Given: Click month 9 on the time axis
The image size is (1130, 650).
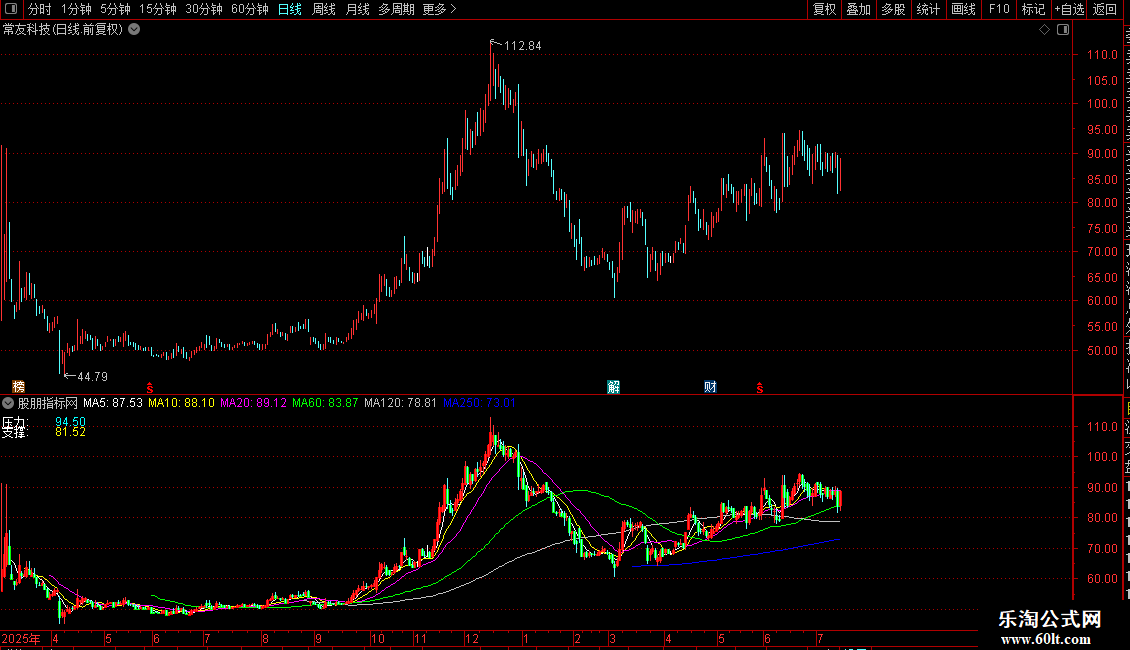Looking at the screenshot, I should (318, 638).
